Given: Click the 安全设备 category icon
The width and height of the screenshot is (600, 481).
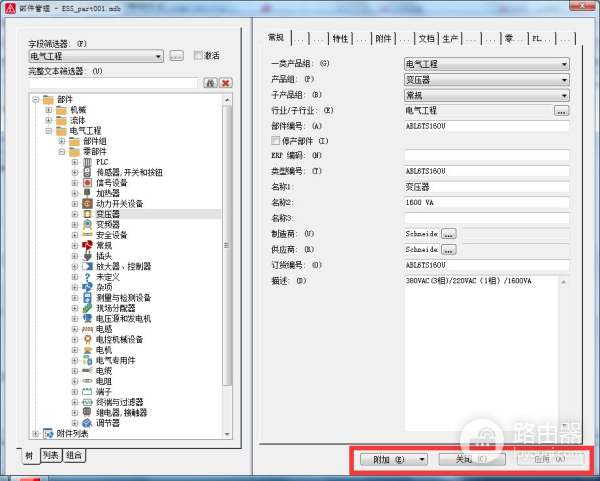Looking at the screenshot, I should click(x=87, y=235).
